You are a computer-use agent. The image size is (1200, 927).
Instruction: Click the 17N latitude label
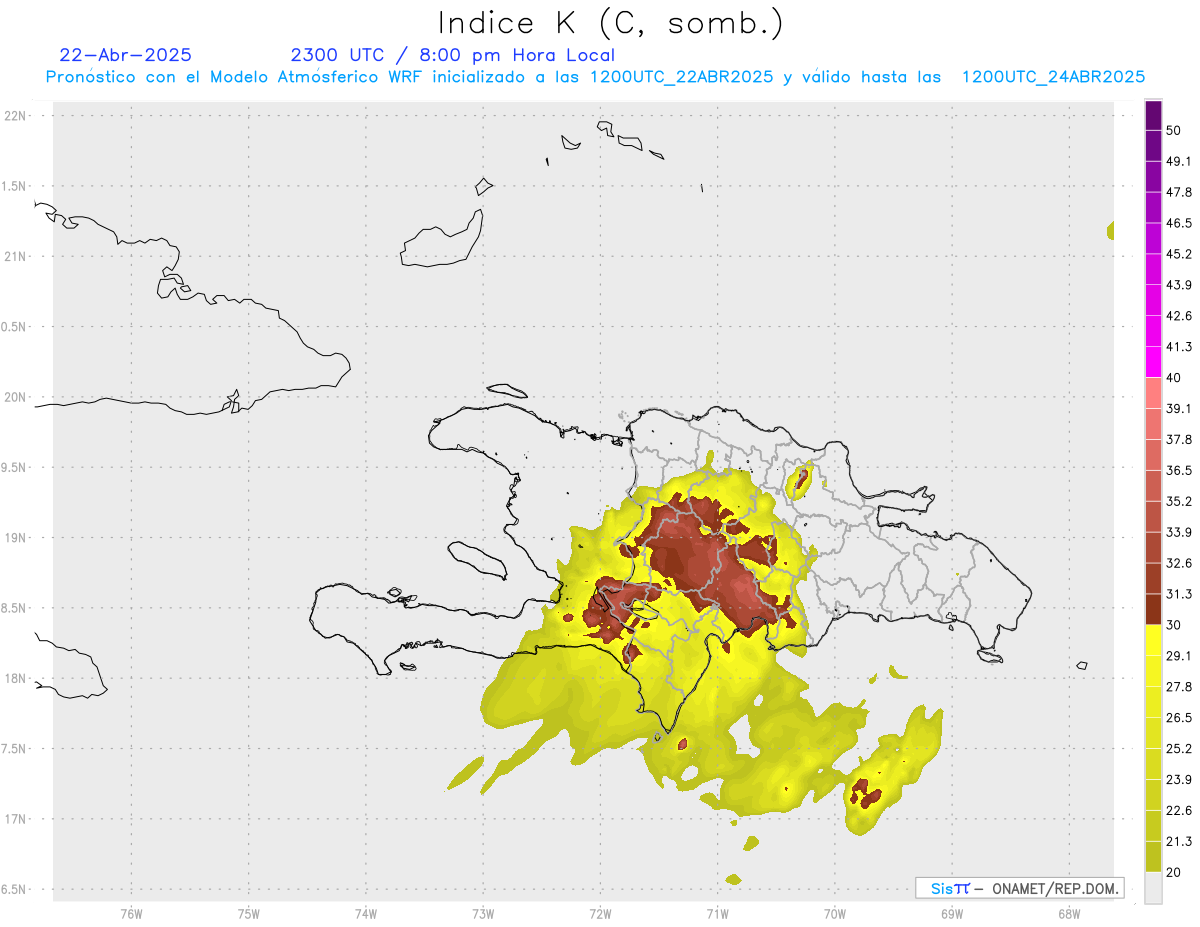[16, 819]
